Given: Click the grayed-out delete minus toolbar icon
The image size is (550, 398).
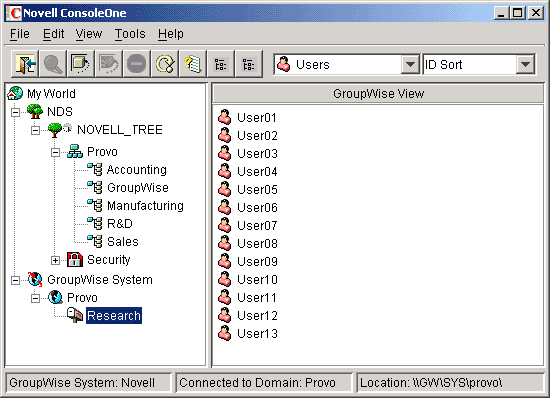Looking at the screenshot, I should (137, 64).
